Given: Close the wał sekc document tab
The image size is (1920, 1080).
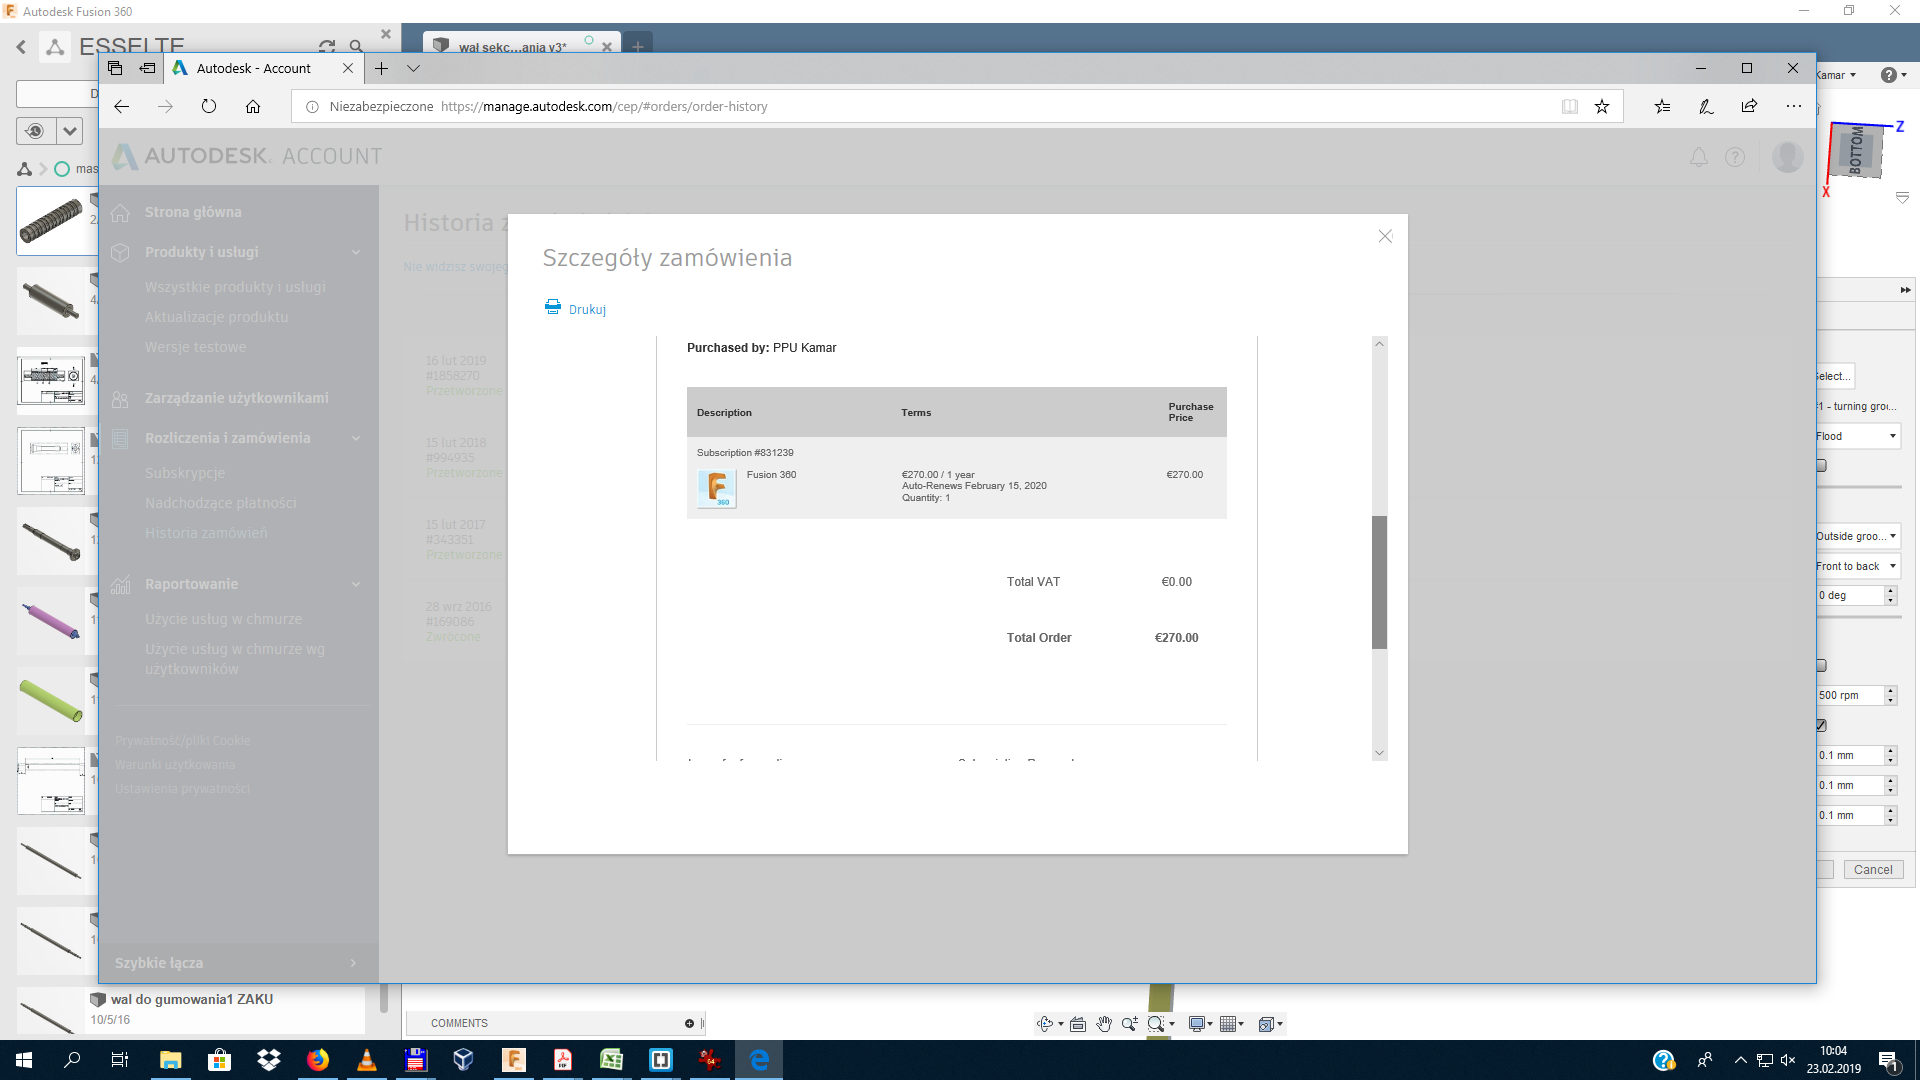Looking at the screenshot, I should pyautogui.click(x=607, y=46).
